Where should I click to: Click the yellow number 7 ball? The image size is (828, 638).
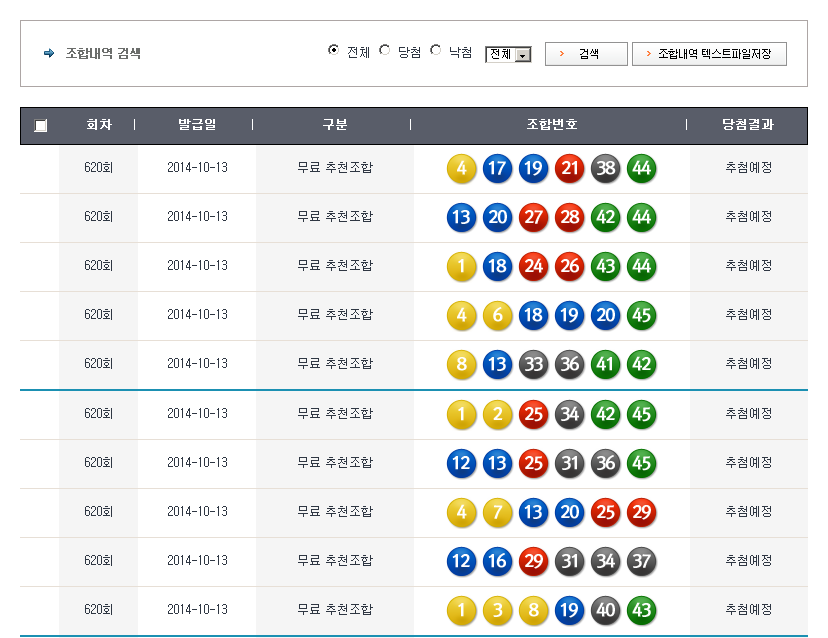point(497,512)
